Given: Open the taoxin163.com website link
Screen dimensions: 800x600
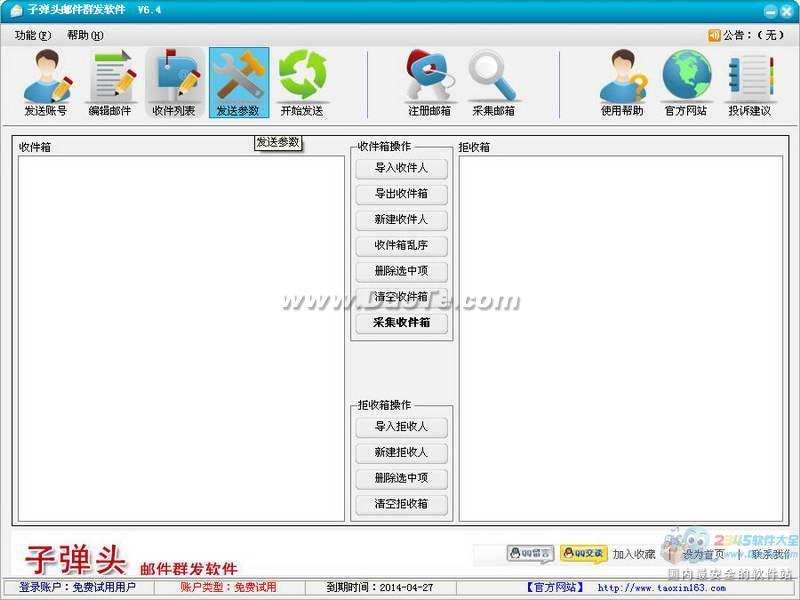Looking at the screenshot, I should (x=661, y=588).
